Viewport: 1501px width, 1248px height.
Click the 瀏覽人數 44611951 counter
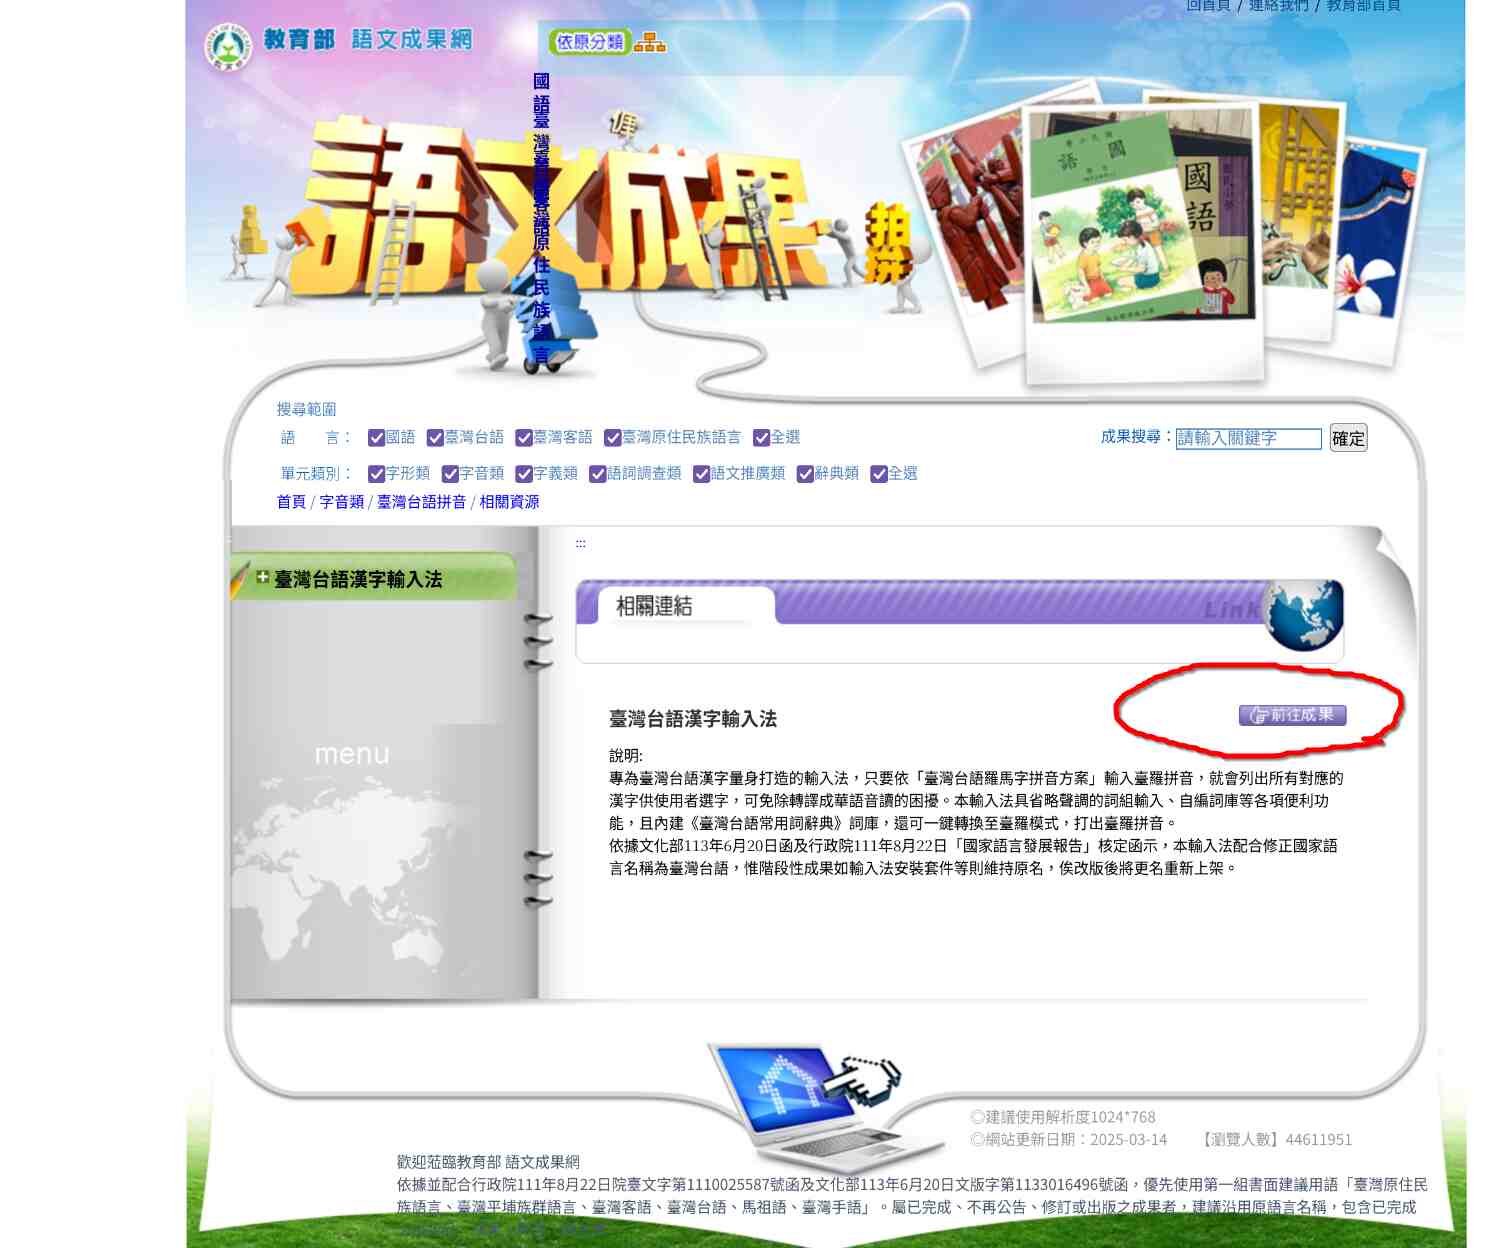[x=1277, y=1140]
